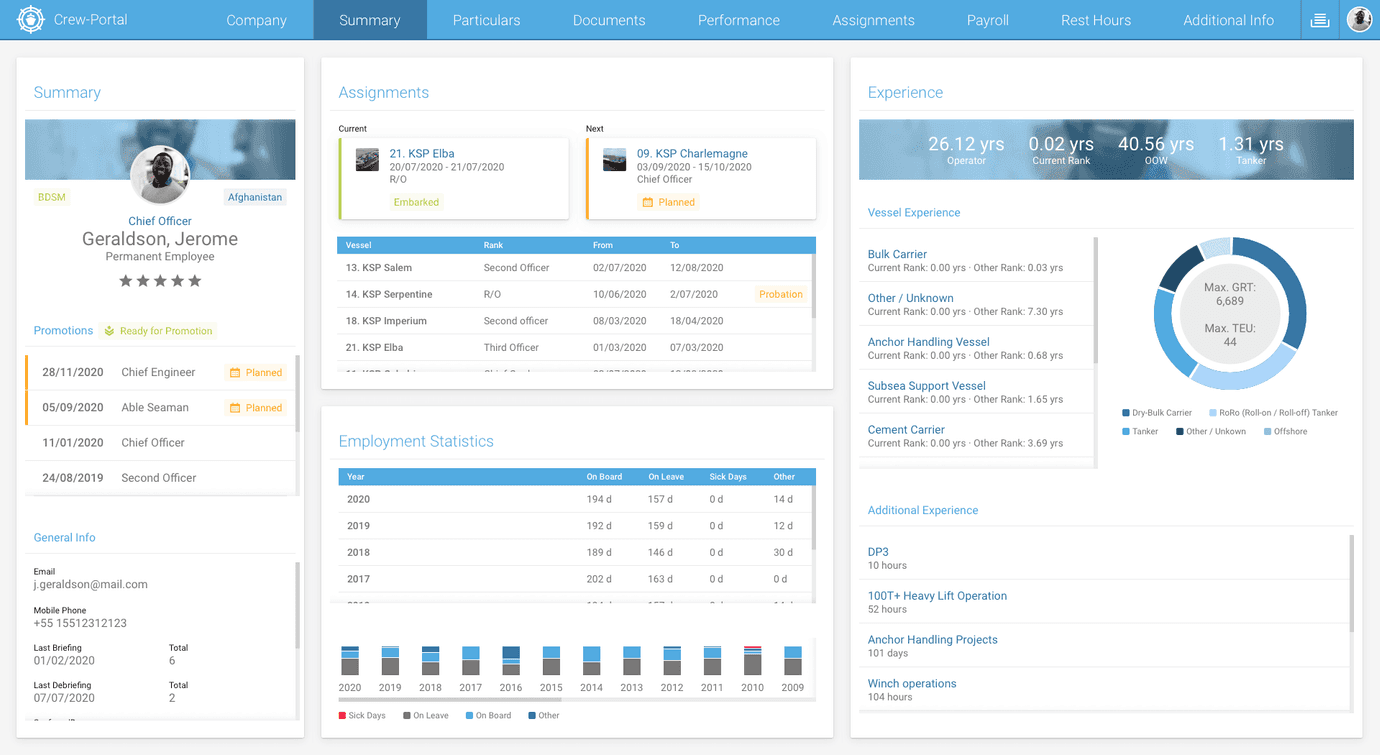Viewport: 1380px width, 755px height.
Task: Click Jerome Geraldson's profile photo
Action: click(160, 176)
